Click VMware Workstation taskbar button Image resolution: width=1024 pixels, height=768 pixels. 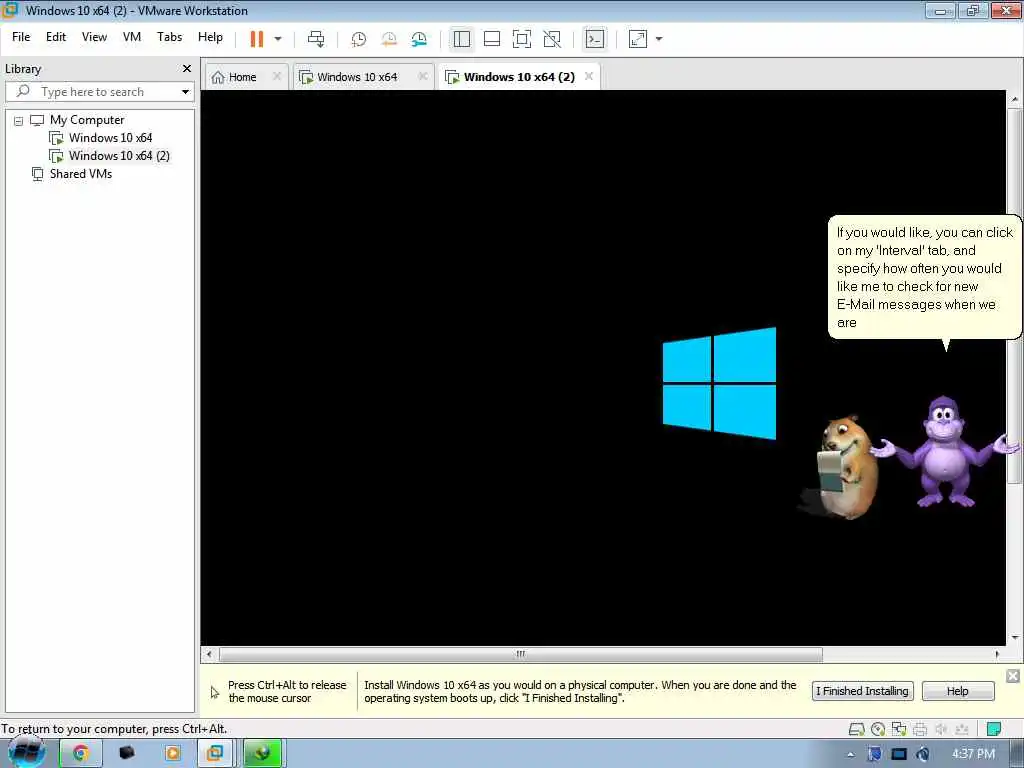tap(215, 753)
